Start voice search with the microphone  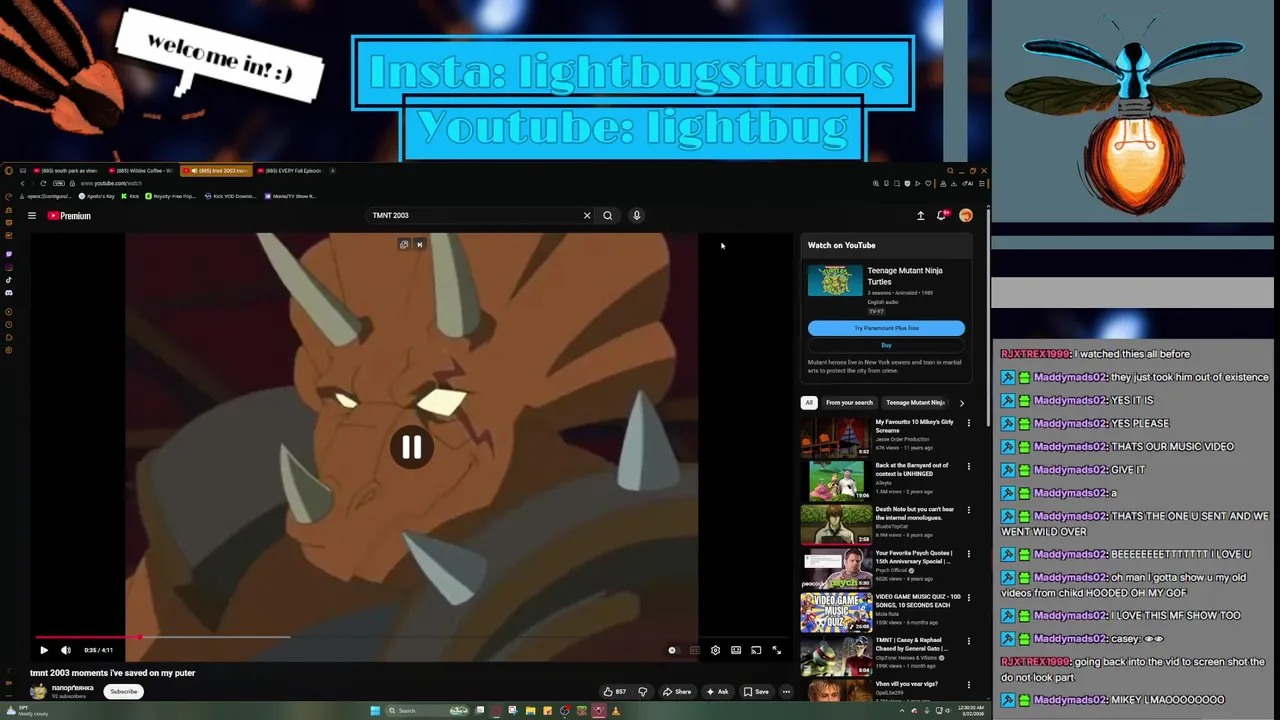point(636,215)
